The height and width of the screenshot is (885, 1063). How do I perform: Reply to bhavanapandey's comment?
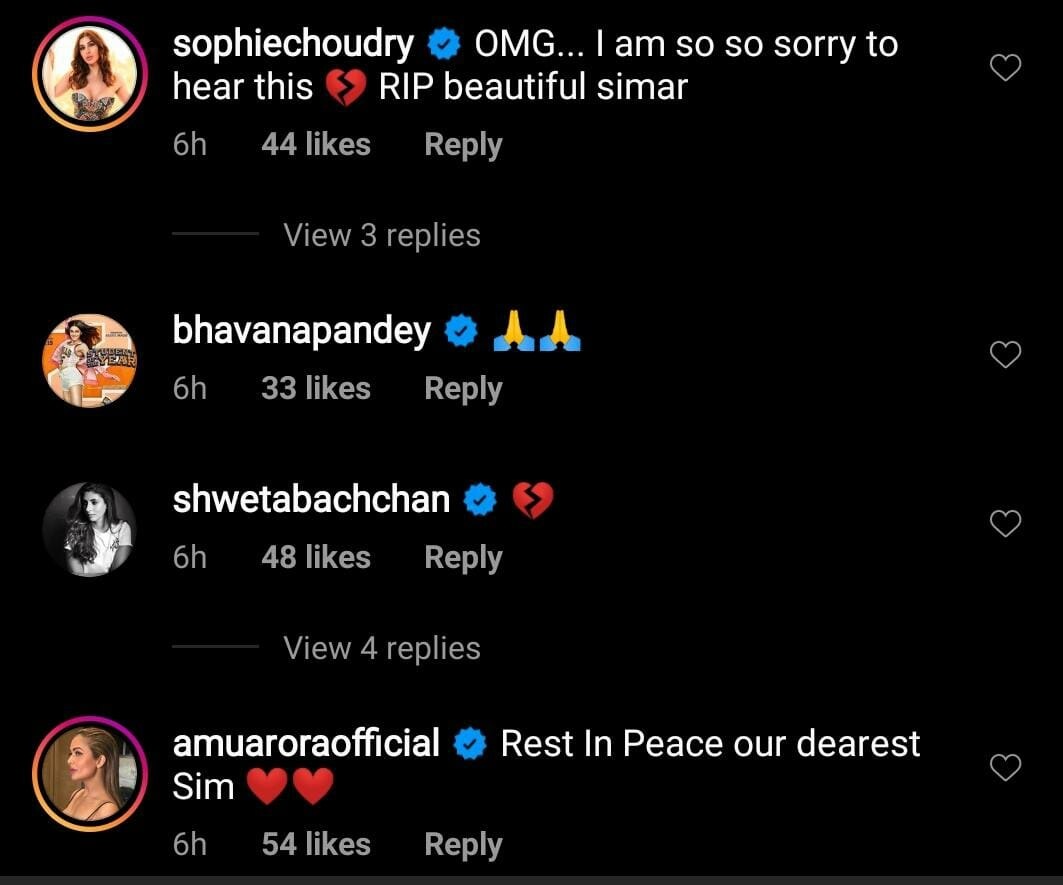[x=463, y=388]
